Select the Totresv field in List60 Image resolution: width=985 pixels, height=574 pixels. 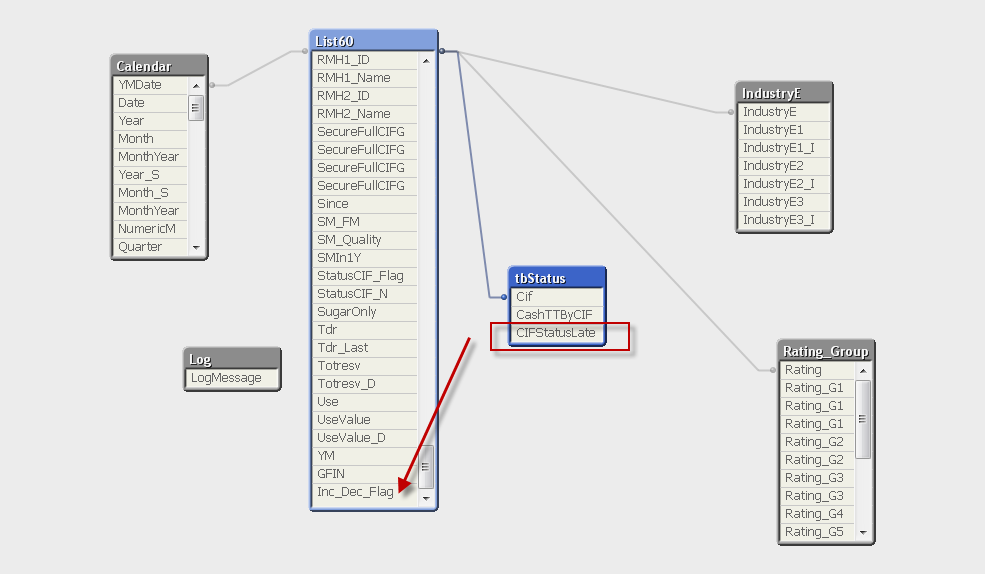tap(365, 366)
